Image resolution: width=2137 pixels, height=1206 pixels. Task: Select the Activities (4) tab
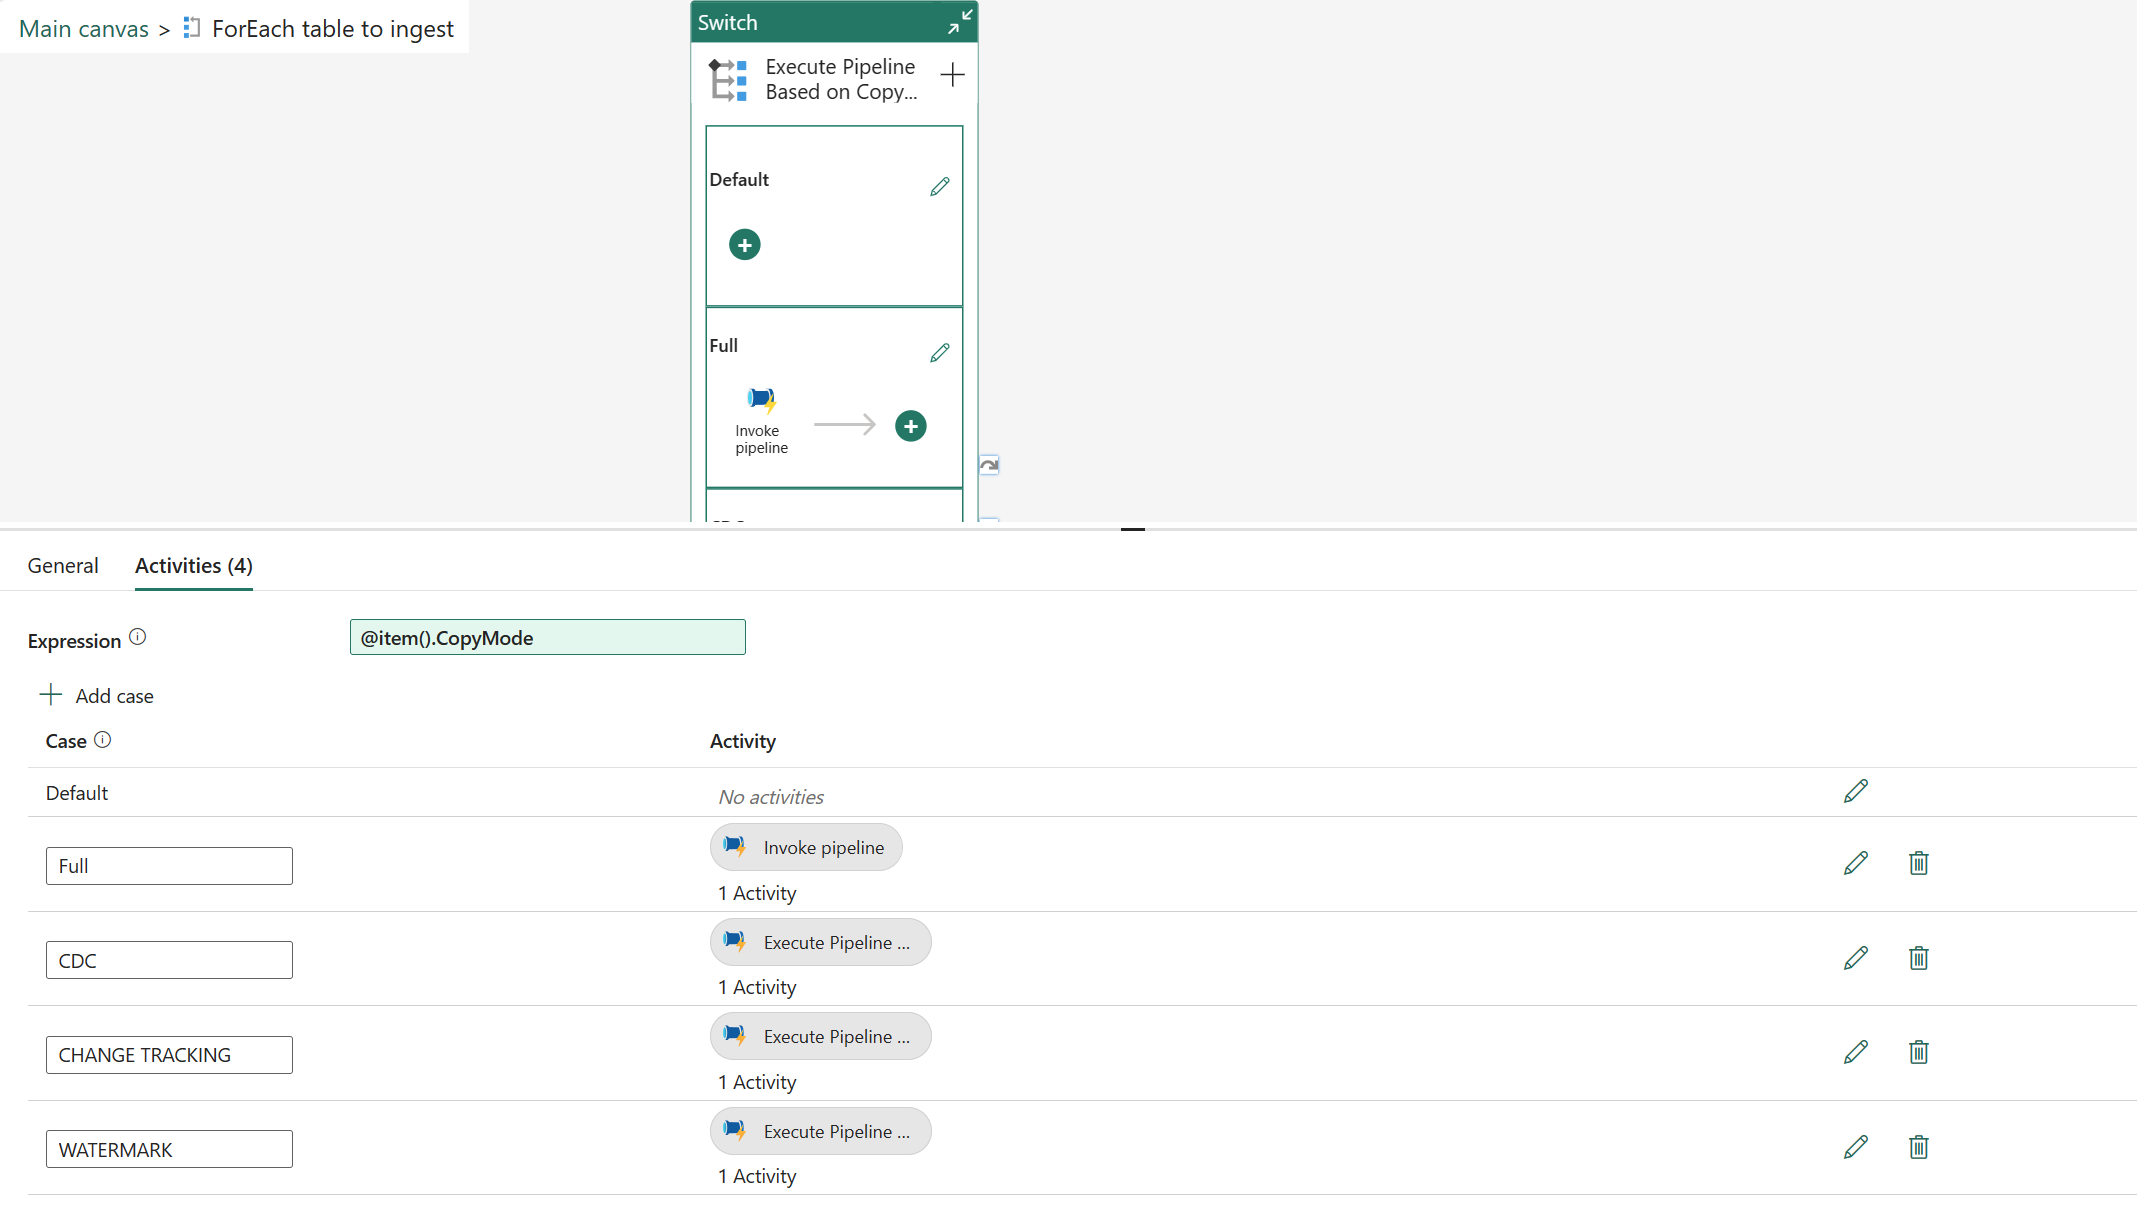[192, 565]
